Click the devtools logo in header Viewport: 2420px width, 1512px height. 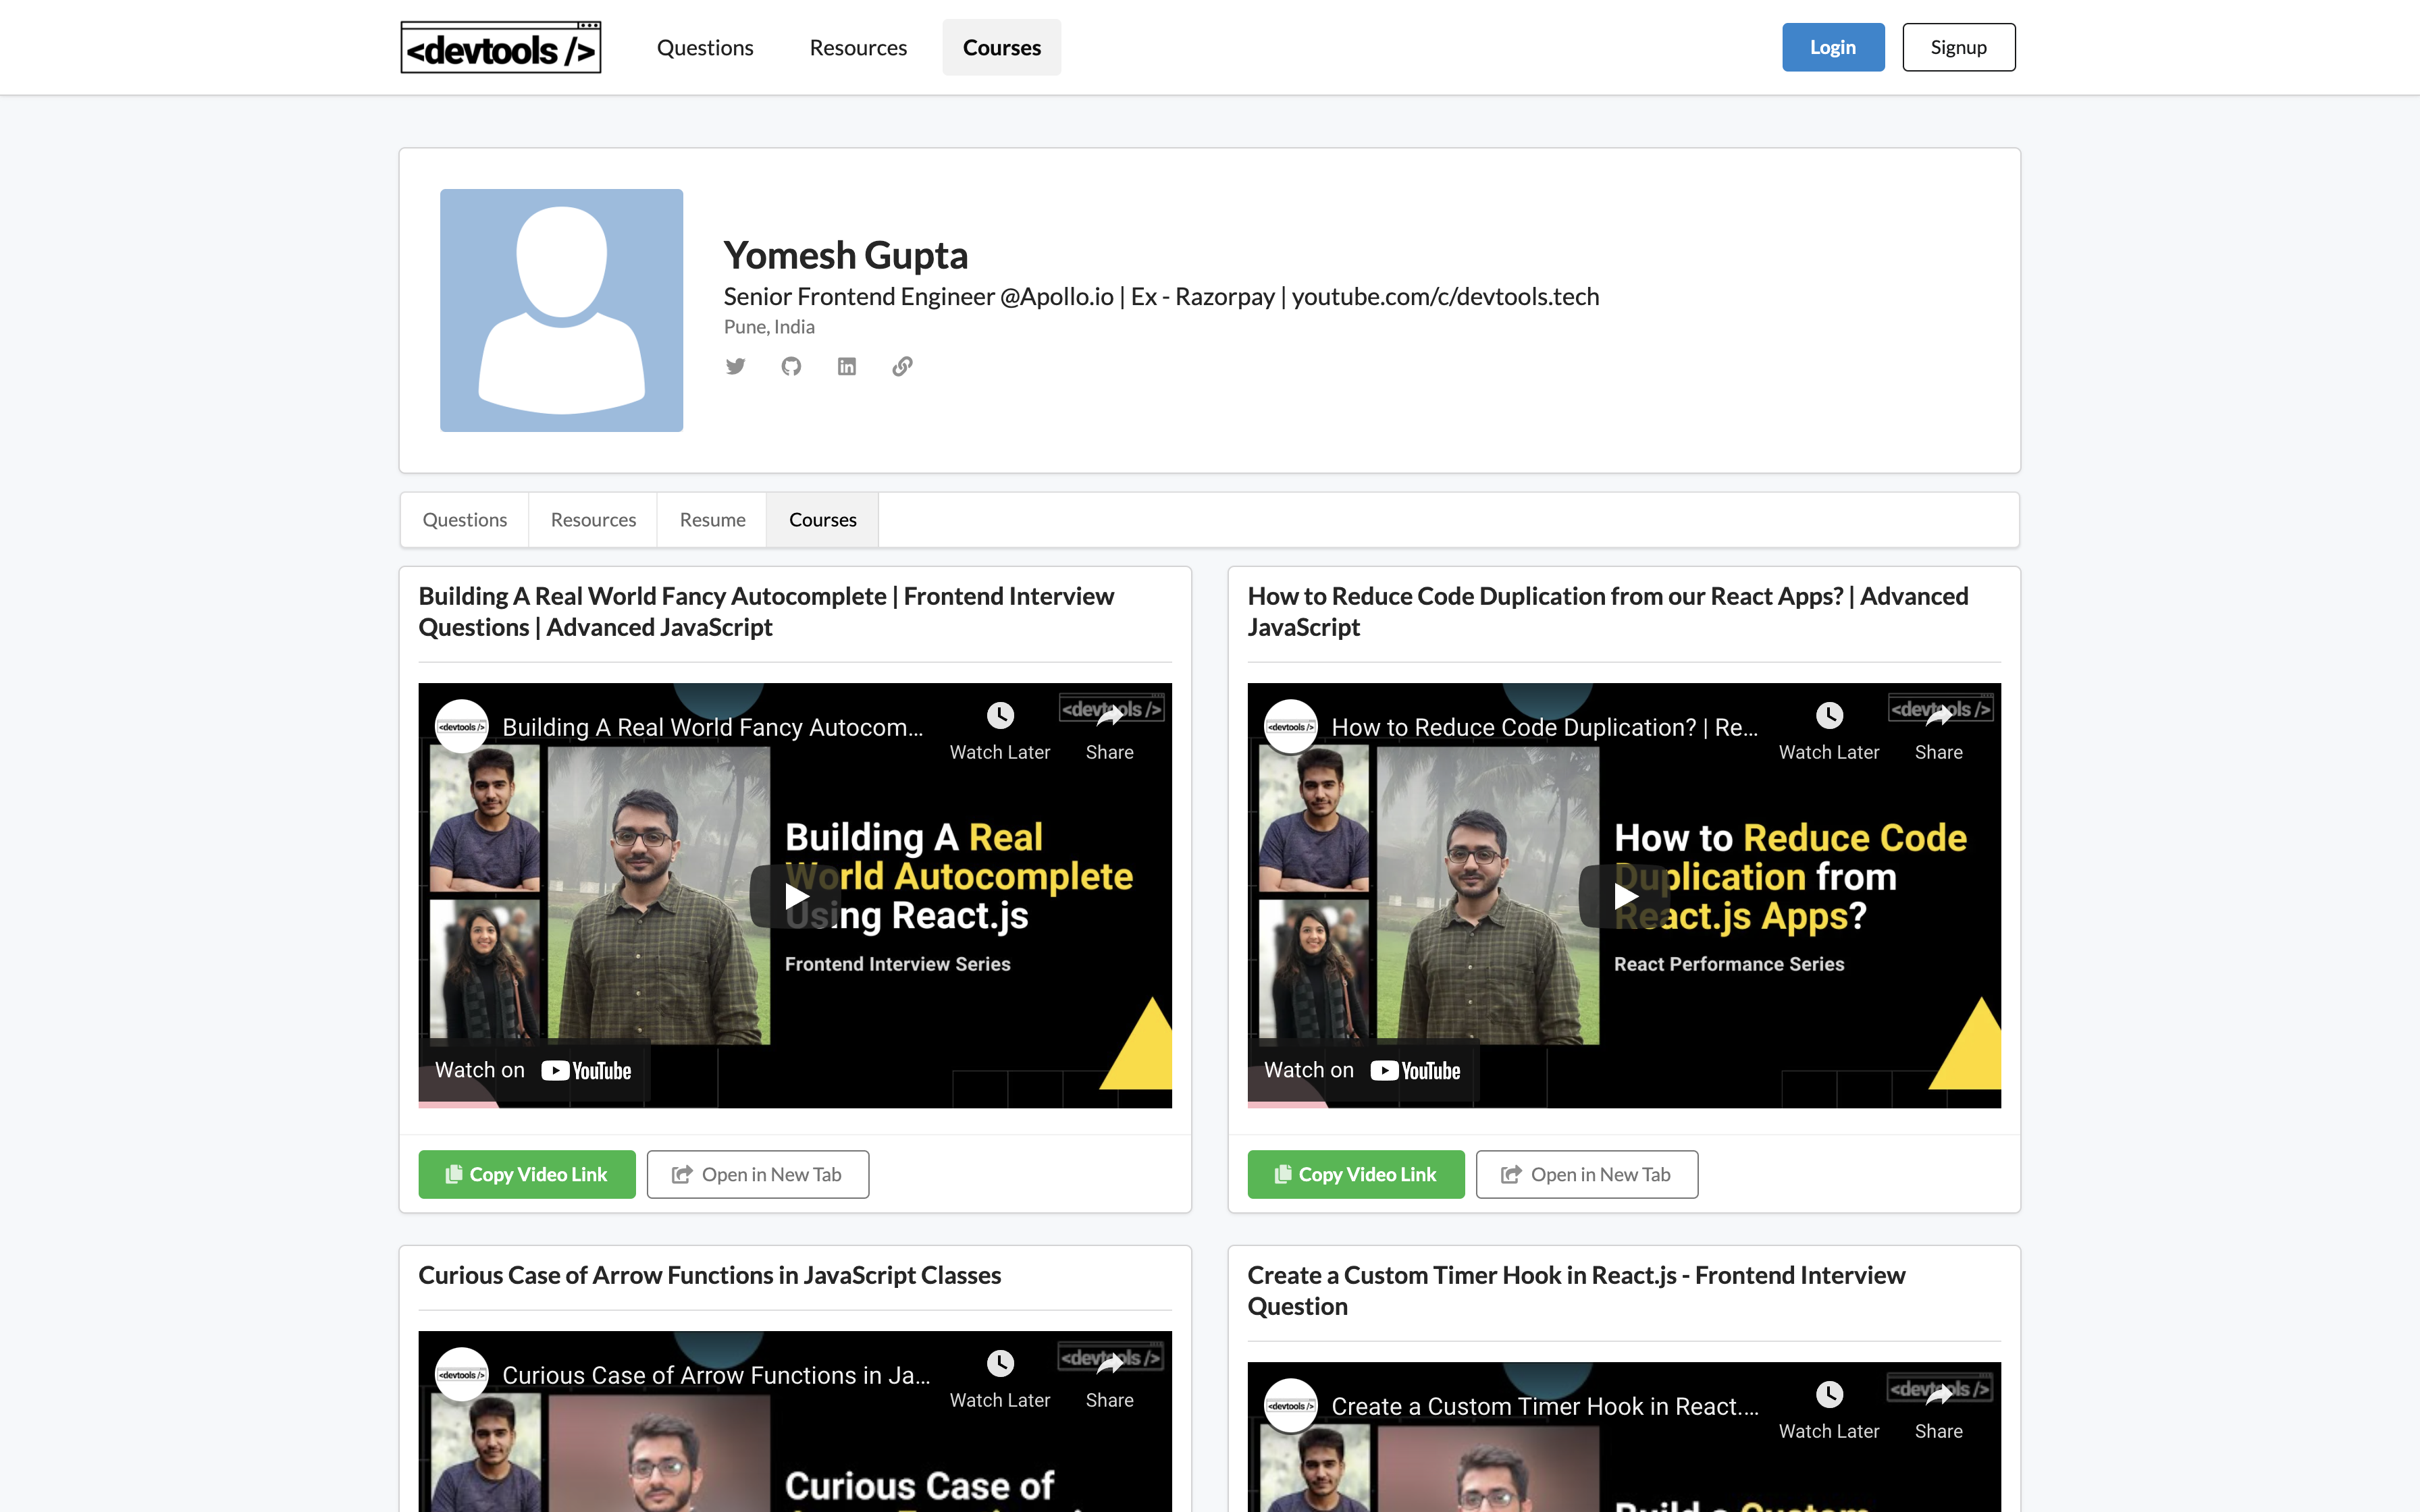(500, 48)
